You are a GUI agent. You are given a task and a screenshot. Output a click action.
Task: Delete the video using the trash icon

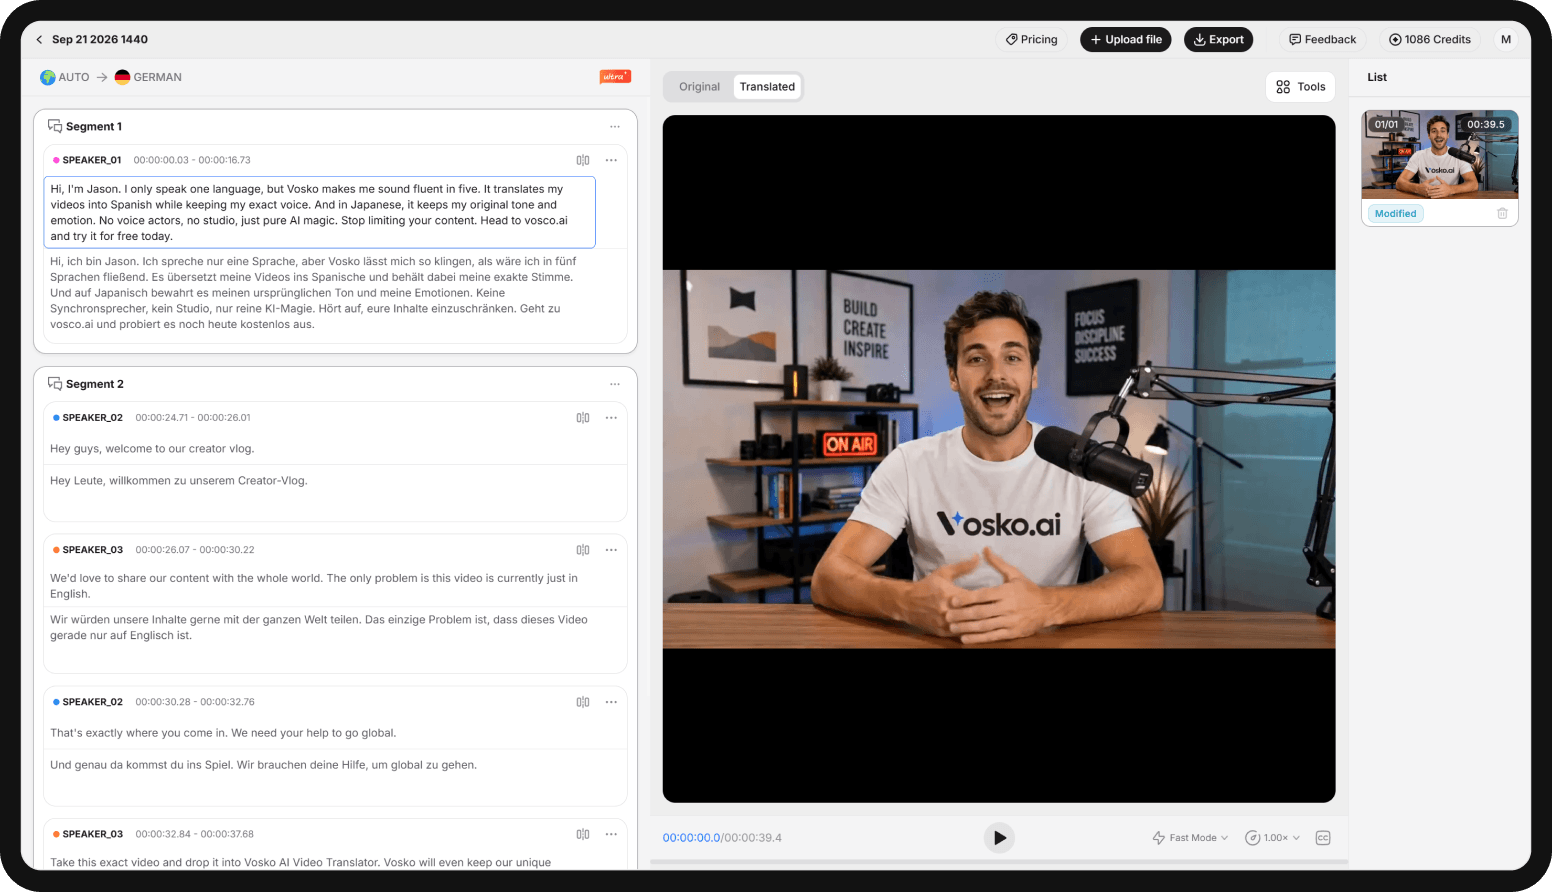[1502, 214]
